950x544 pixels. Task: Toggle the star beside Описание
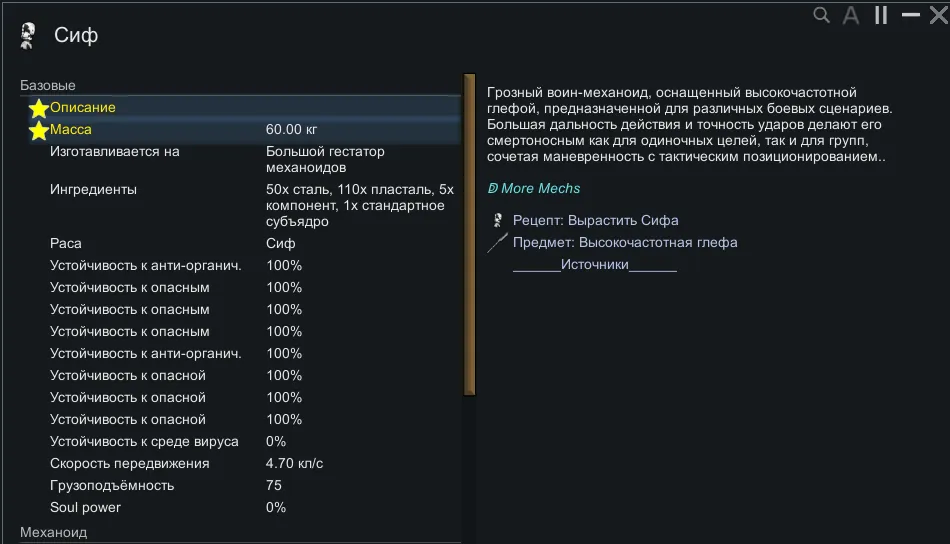coord(39,108)
